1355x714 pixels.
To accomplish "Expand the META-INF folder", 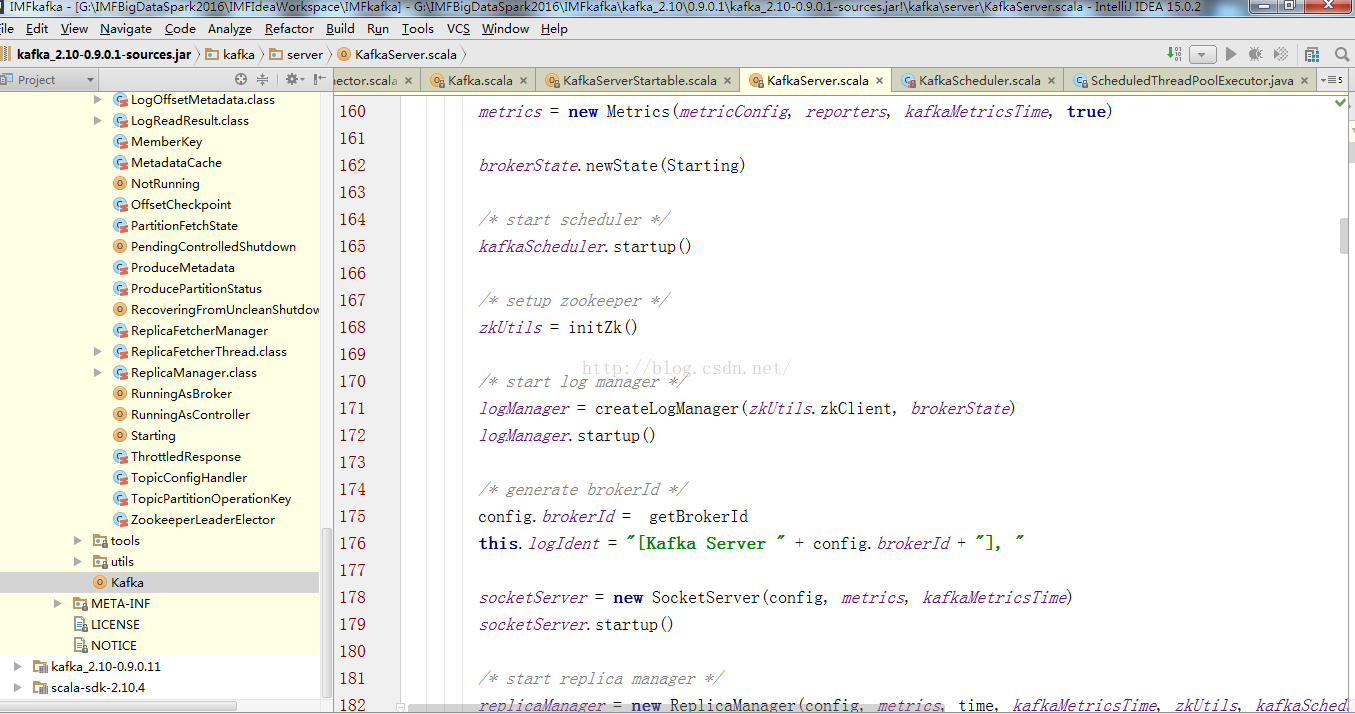I will 58,604.
